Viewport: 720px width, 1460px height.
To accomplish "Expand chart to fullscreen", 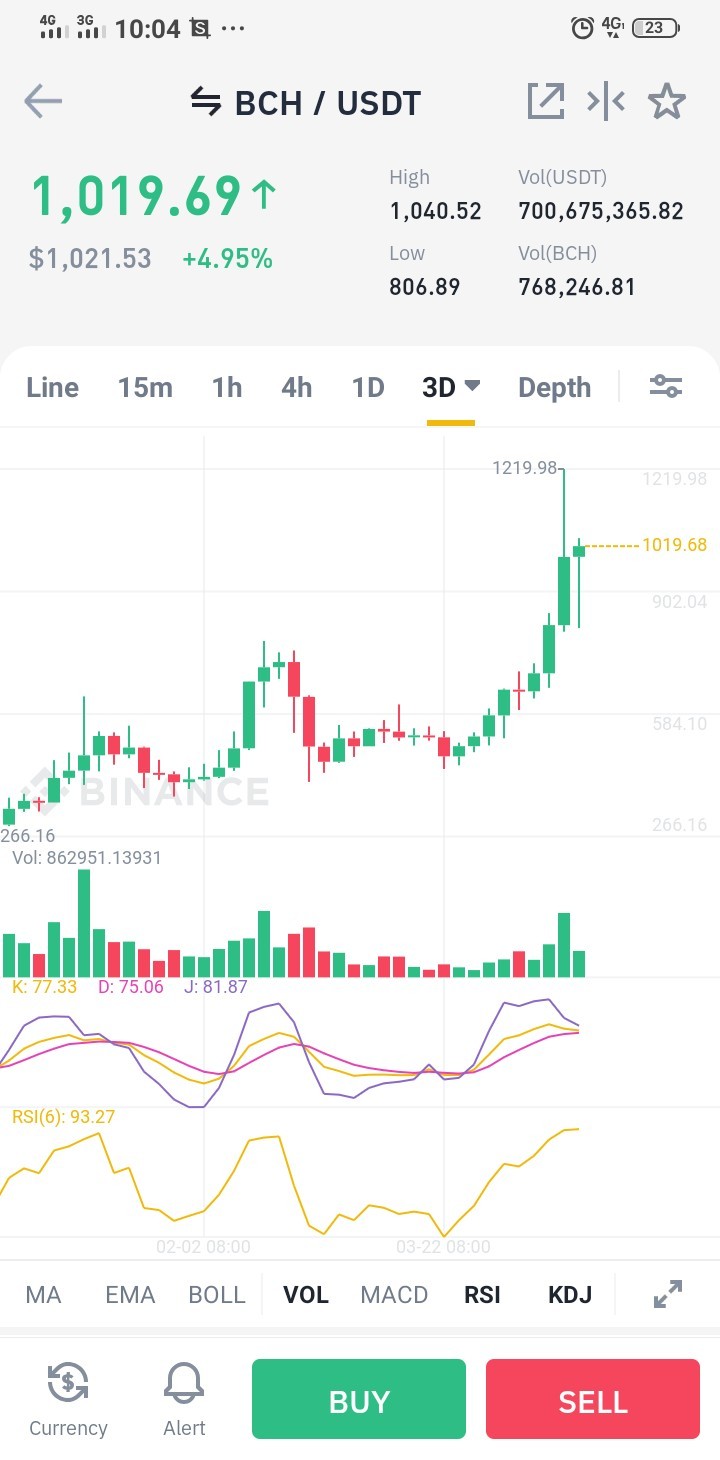I will coord(667,1294).
